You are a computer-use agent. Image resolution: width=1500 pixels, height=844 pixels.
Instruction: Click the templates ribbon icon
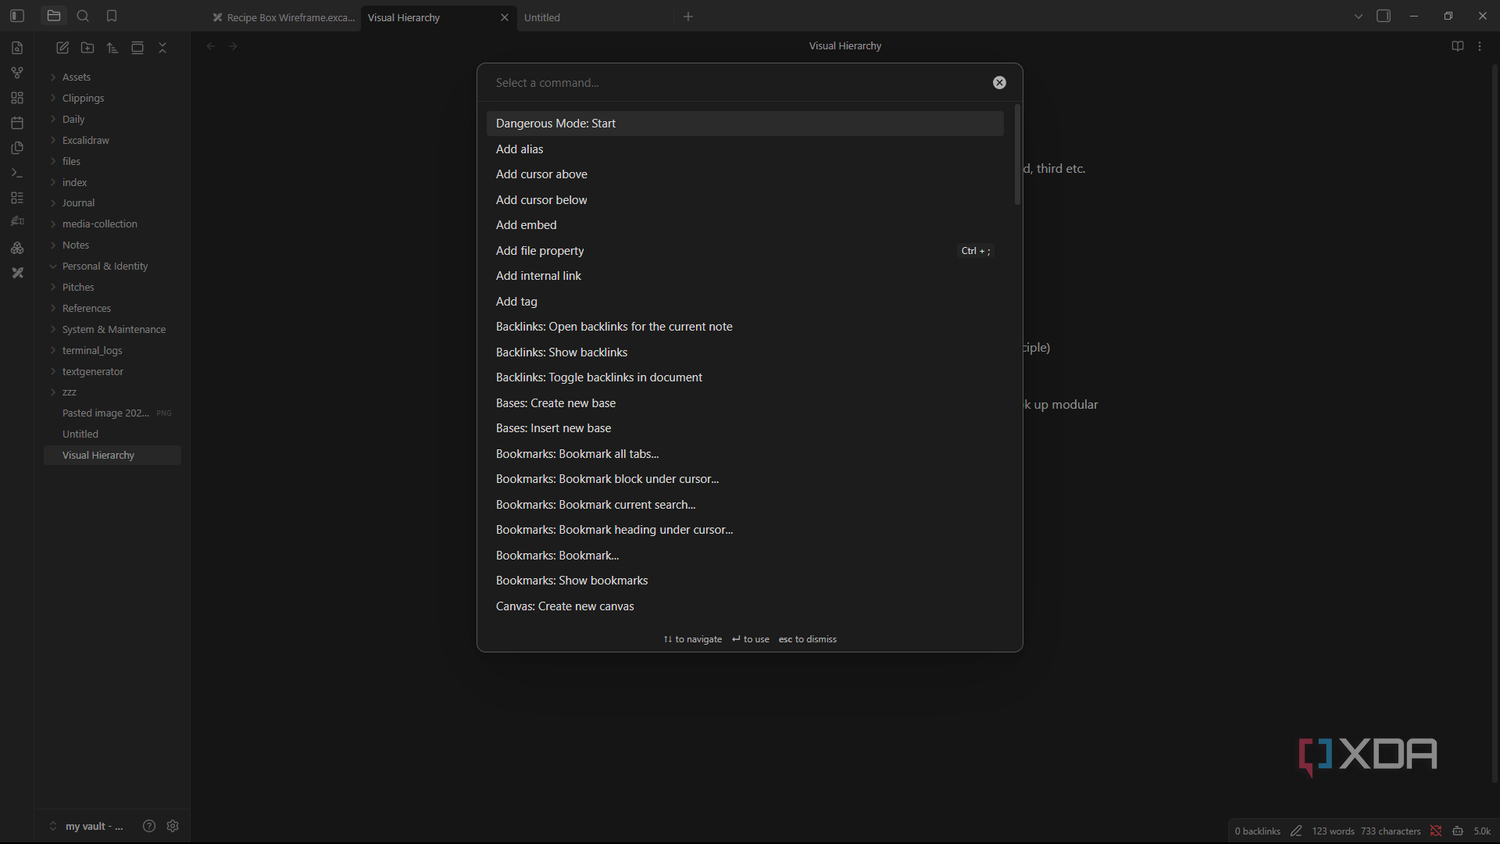(x=17, y=148)
